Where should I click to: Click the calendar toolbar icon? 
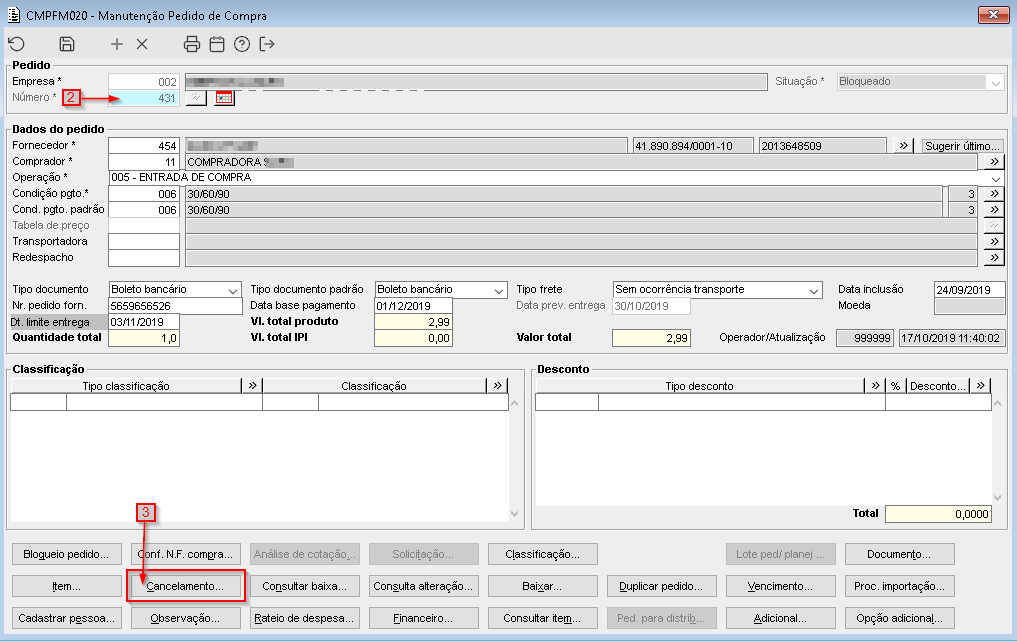click(x=217, y=44)
